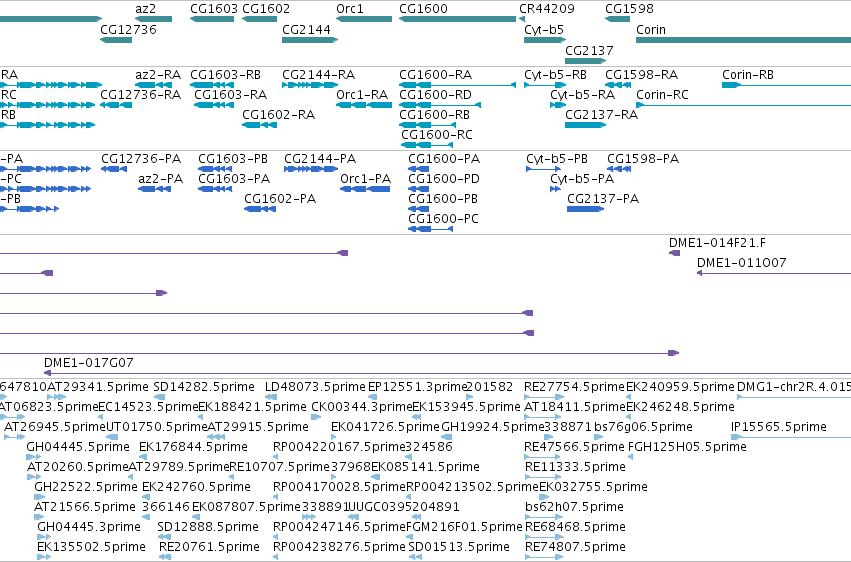The image size is (851, 562).
Task: Click the CG2137-PA protein label
Action: pyautogui.click(x=603, y=199)
